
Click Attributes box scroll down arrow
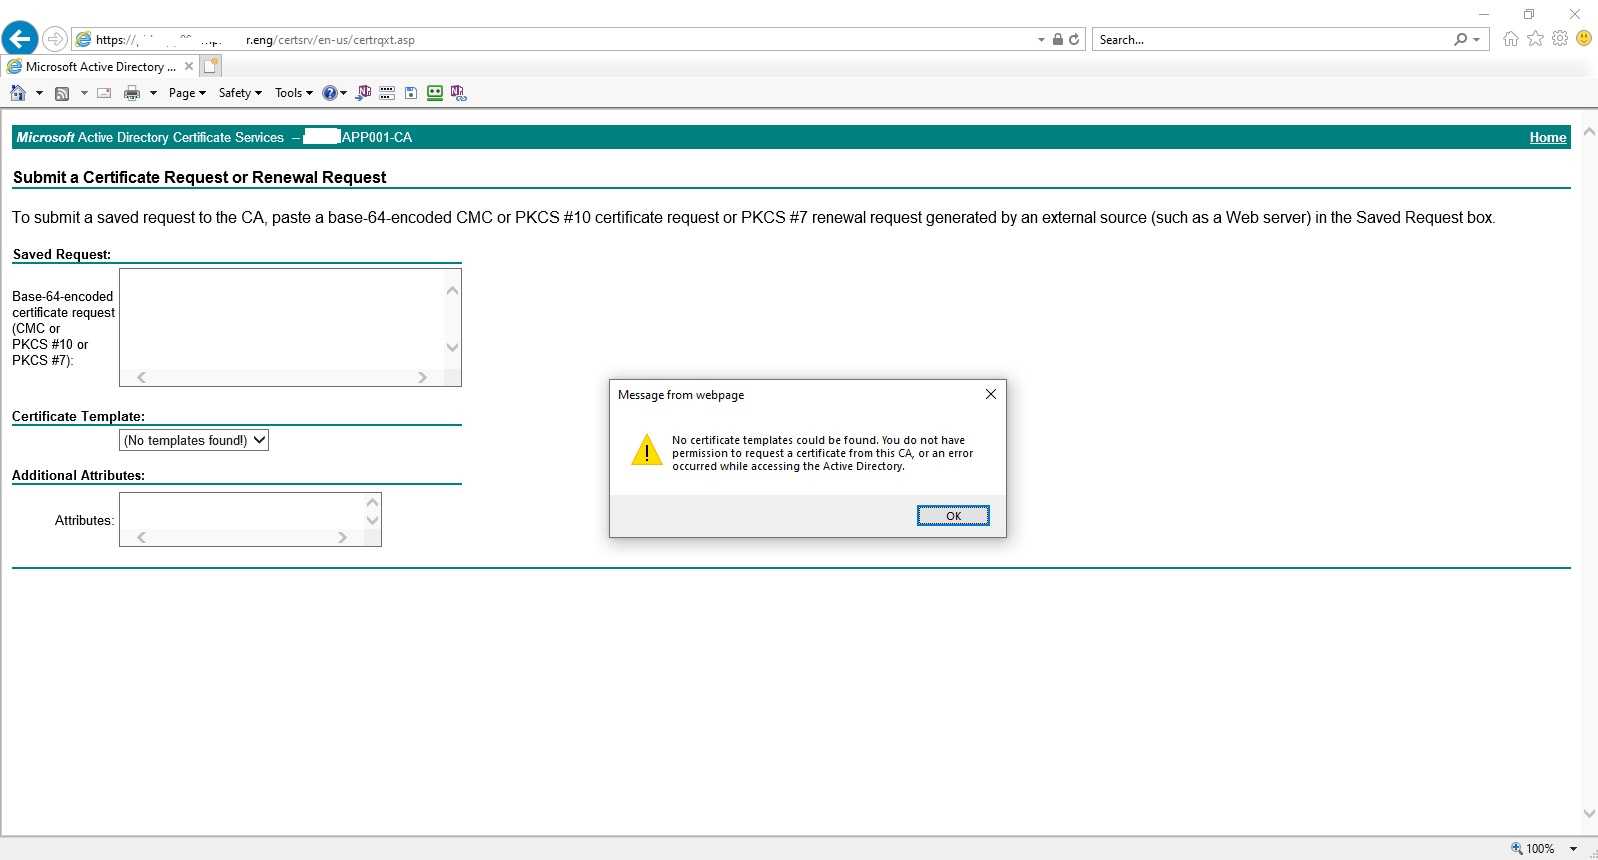pyautogui.click(x=372, y=520)
